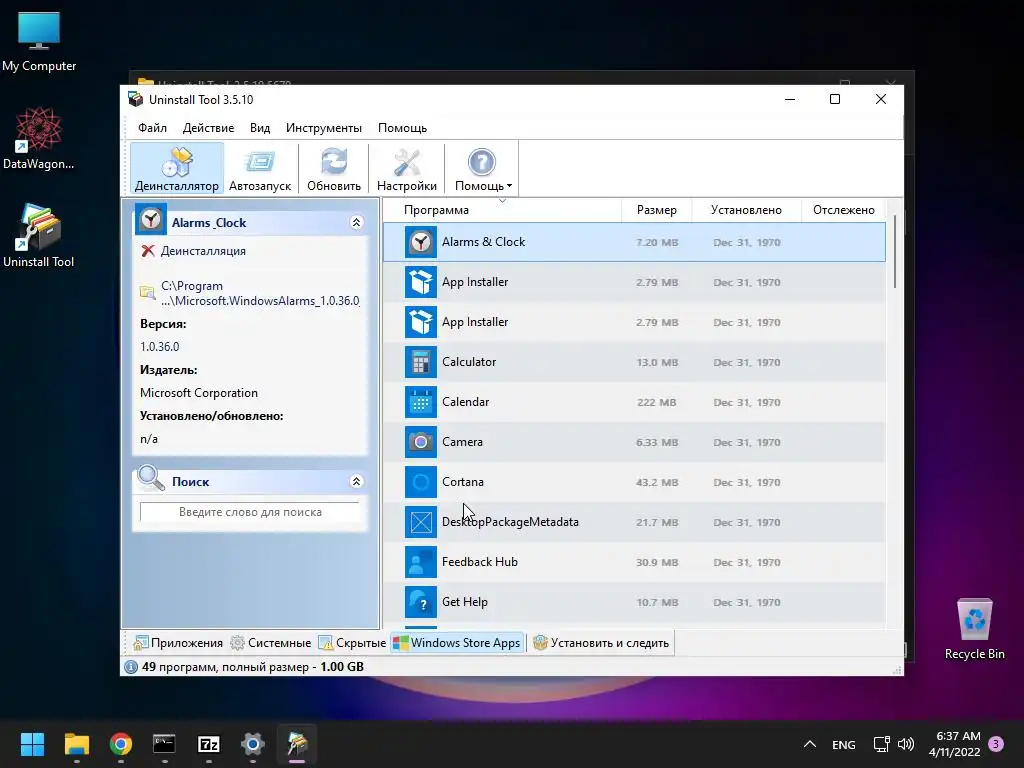Select the Alarms & Clock app icon
The width and height of the screenshot is (1024, 768).
click(421, 242)
